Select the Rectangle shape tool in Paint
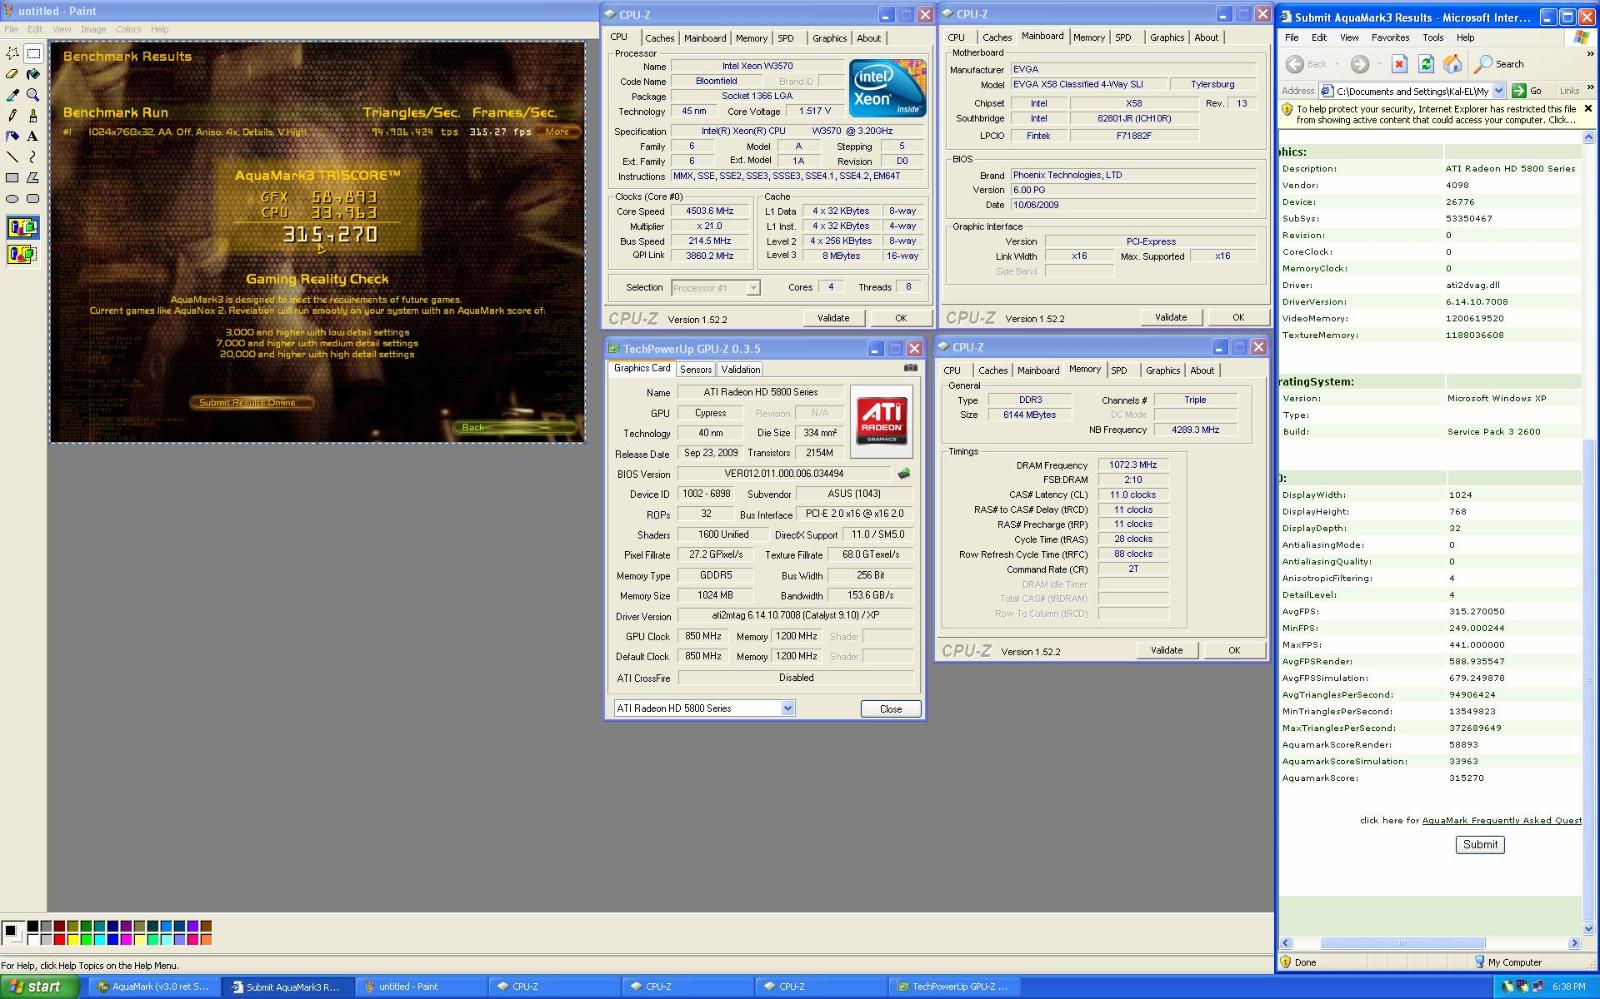 (12, 177)
